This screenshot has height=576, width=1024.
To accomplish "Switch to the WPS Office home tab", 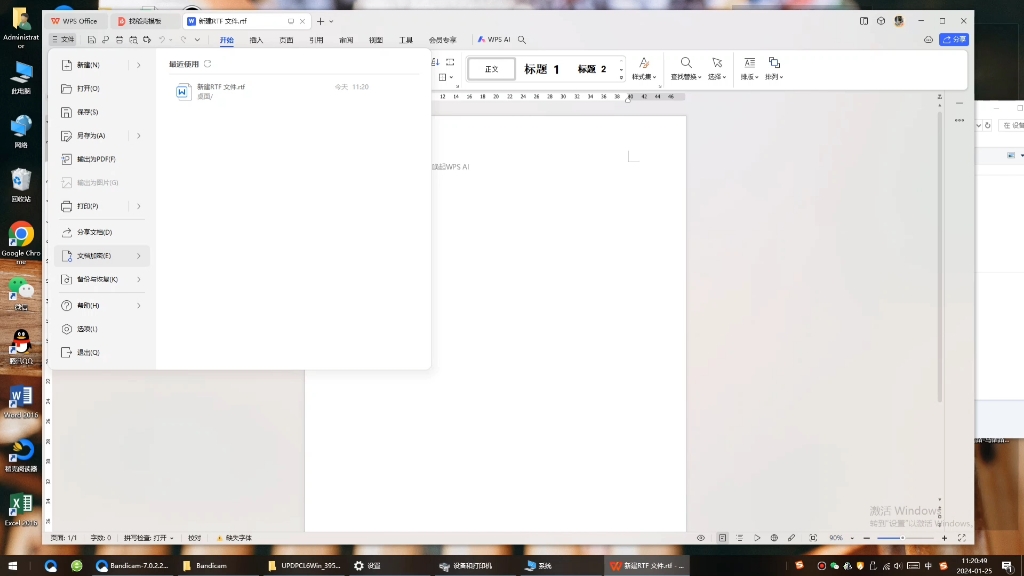I will click(74, 21).
